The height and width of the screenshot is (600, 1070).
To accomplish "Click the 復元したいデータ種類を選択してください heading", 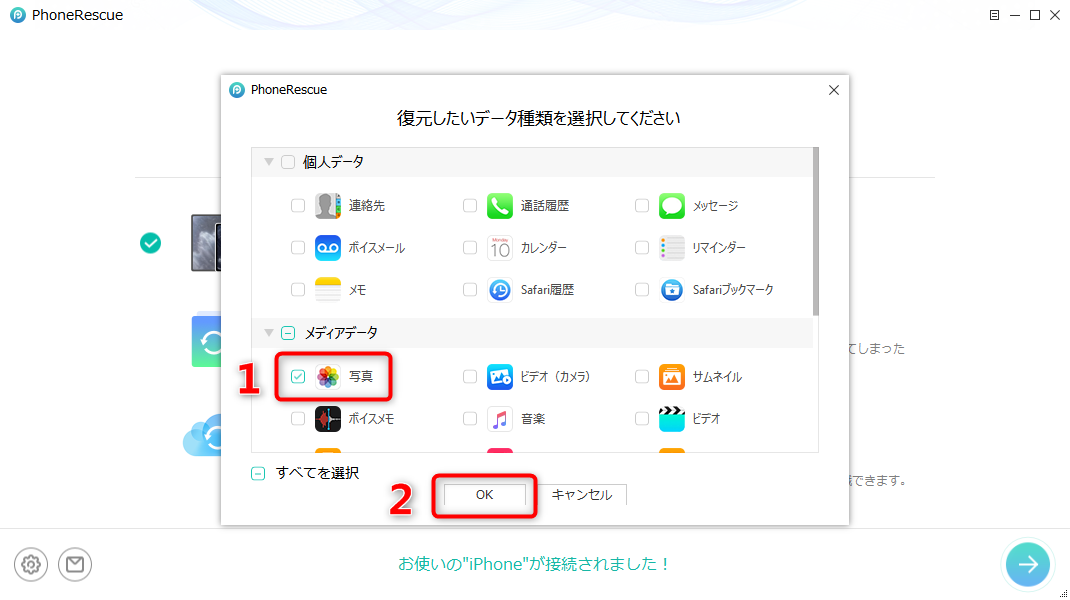I will tap(538, 118).
